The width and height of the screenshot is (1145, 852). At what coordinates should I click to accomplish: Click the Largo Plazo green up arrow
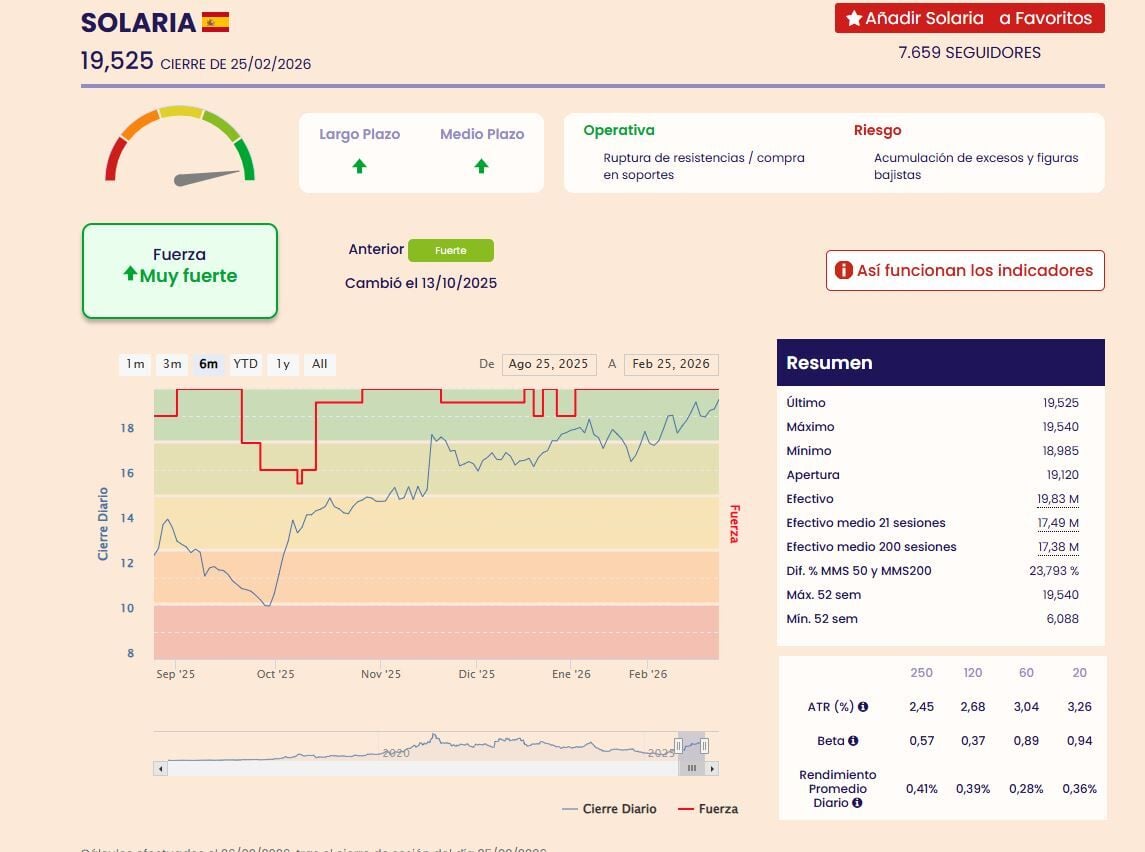point(359,166)
